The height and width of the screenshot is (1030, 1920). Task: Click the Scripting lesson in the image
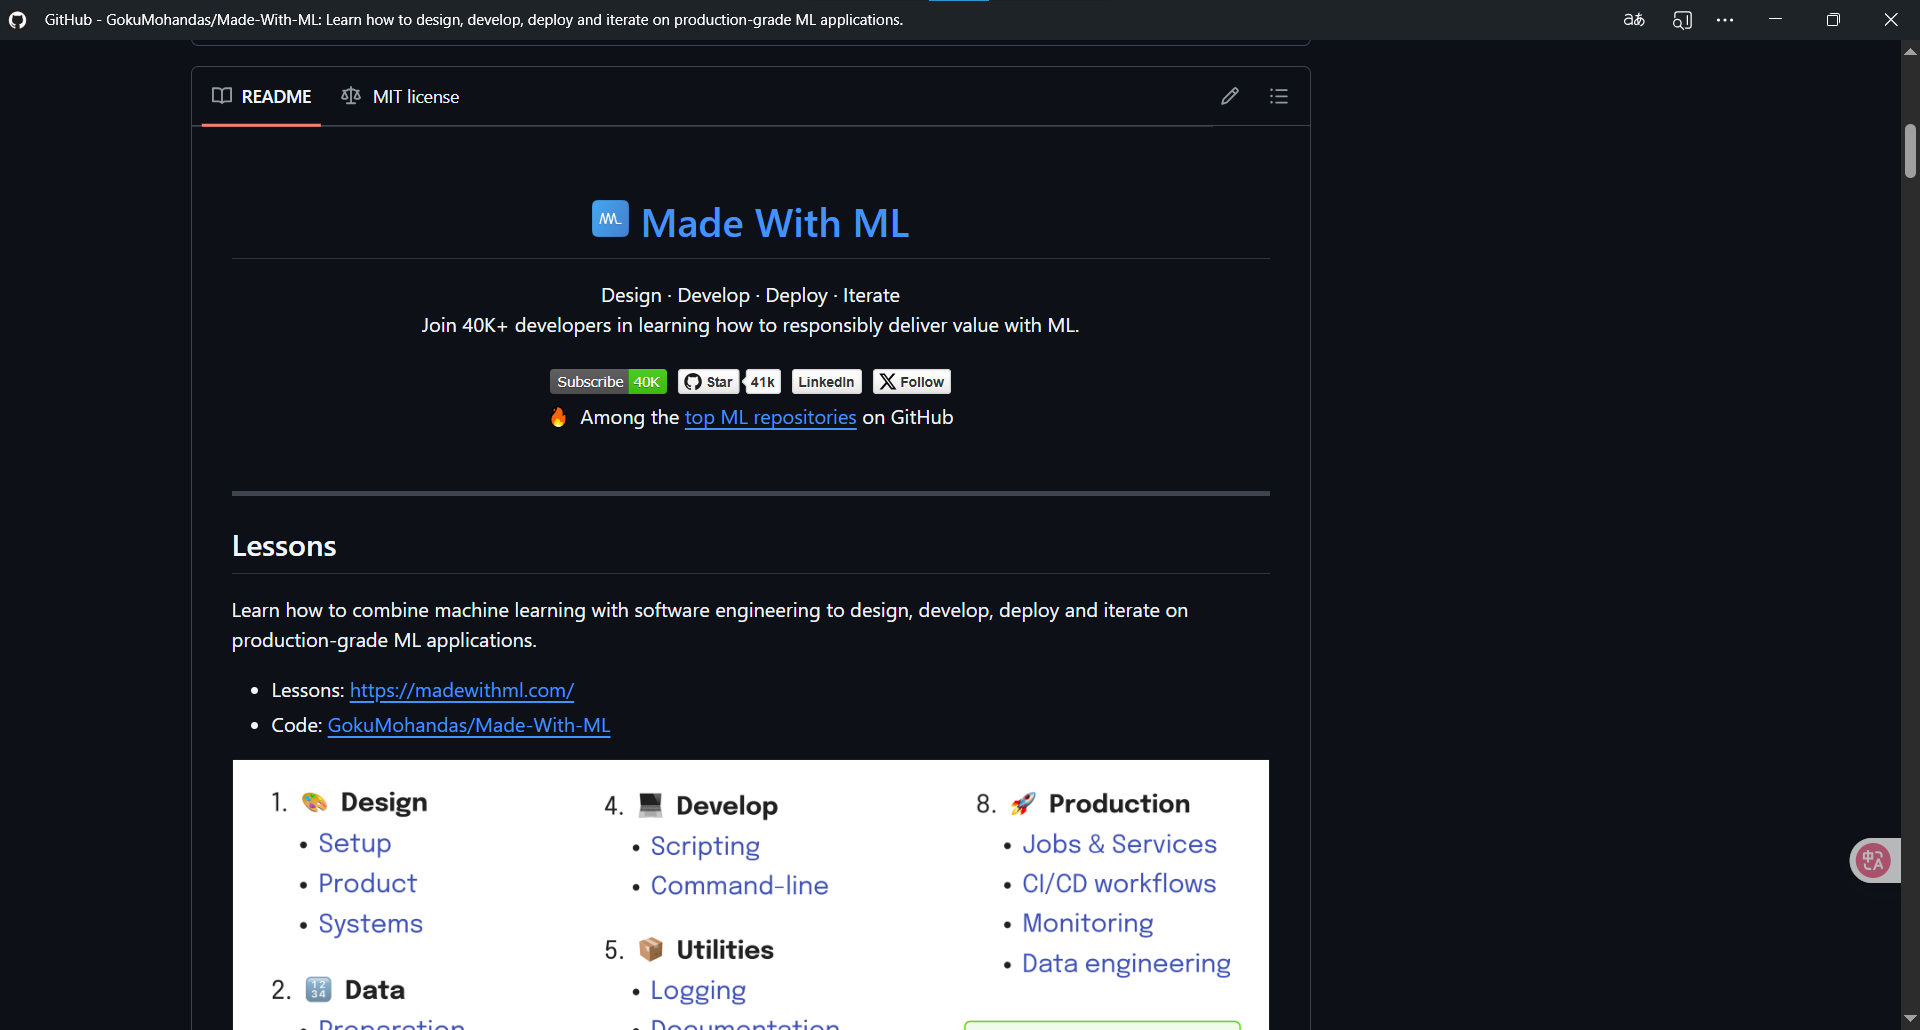click(705, 847)
